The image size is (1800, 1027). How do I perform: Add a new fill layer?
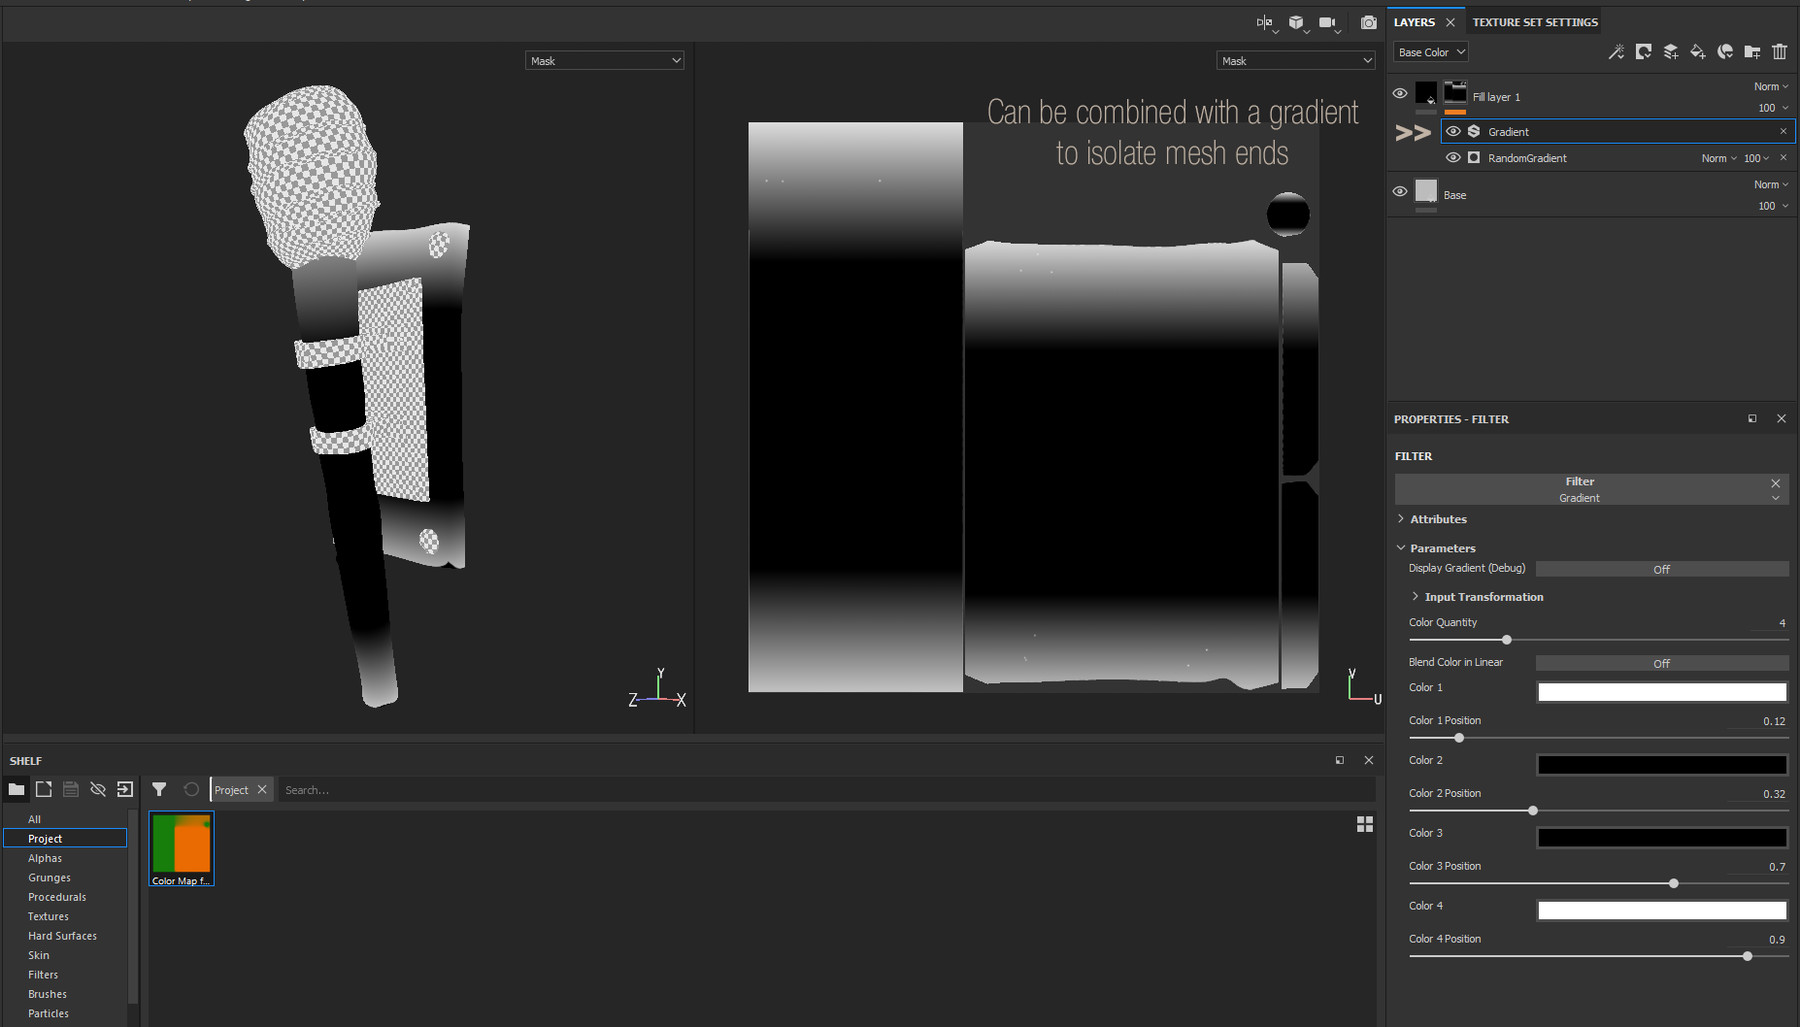tap(1697, 52)
